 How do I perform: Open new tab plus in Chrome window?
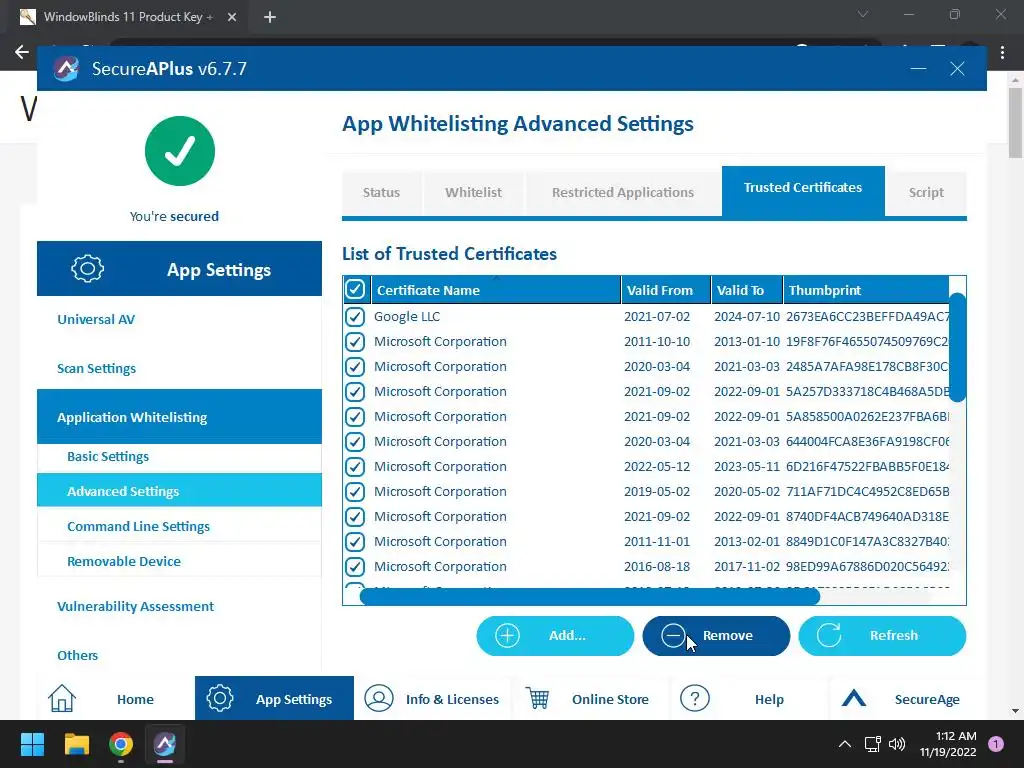point(270,17)
